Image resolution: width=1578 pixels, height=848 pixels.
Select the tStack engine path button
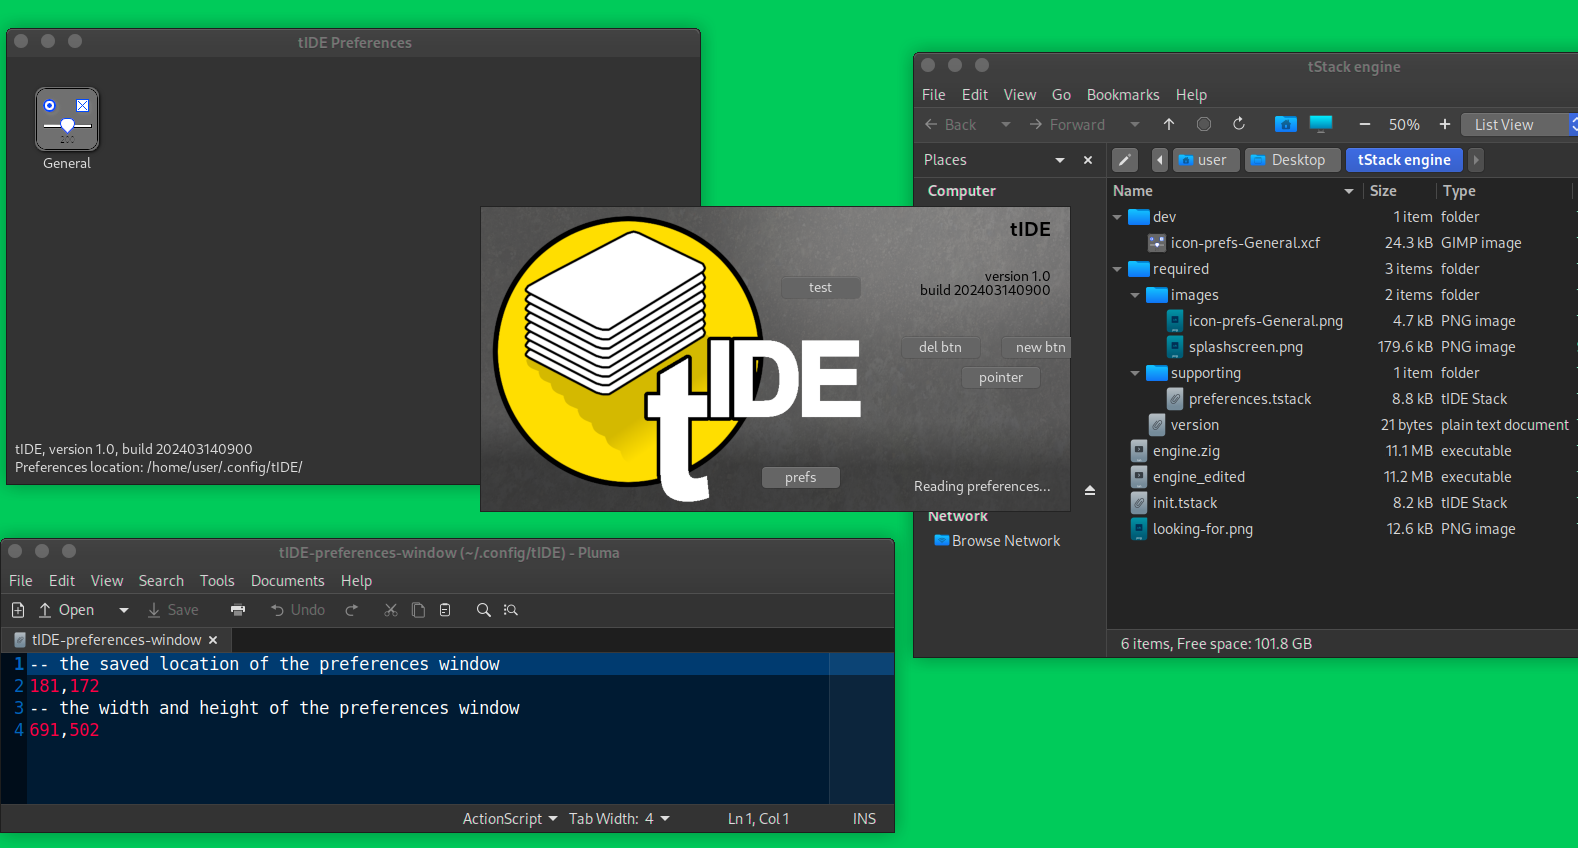pyautogui.click(x=1404, y=160)
